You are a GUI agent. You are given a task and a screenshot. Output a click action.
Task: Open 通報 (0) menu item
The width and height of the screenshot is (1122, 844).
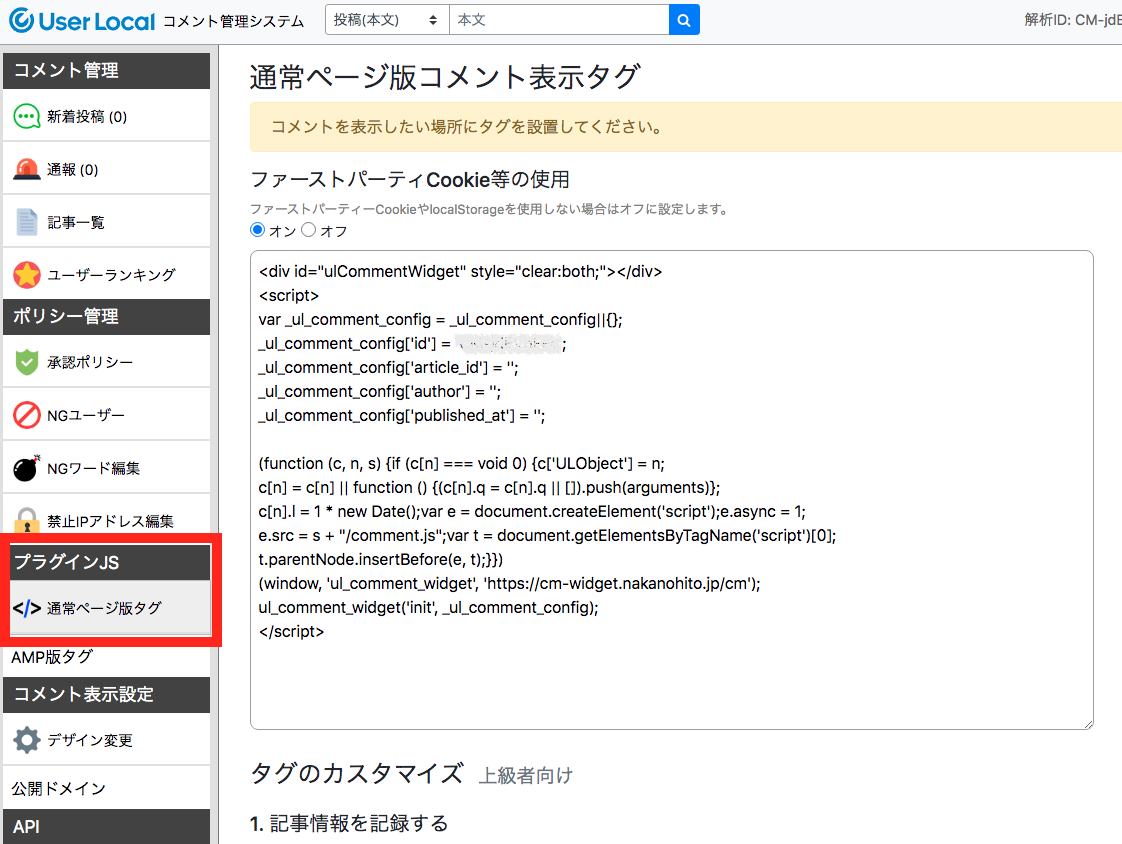(107, 169)
